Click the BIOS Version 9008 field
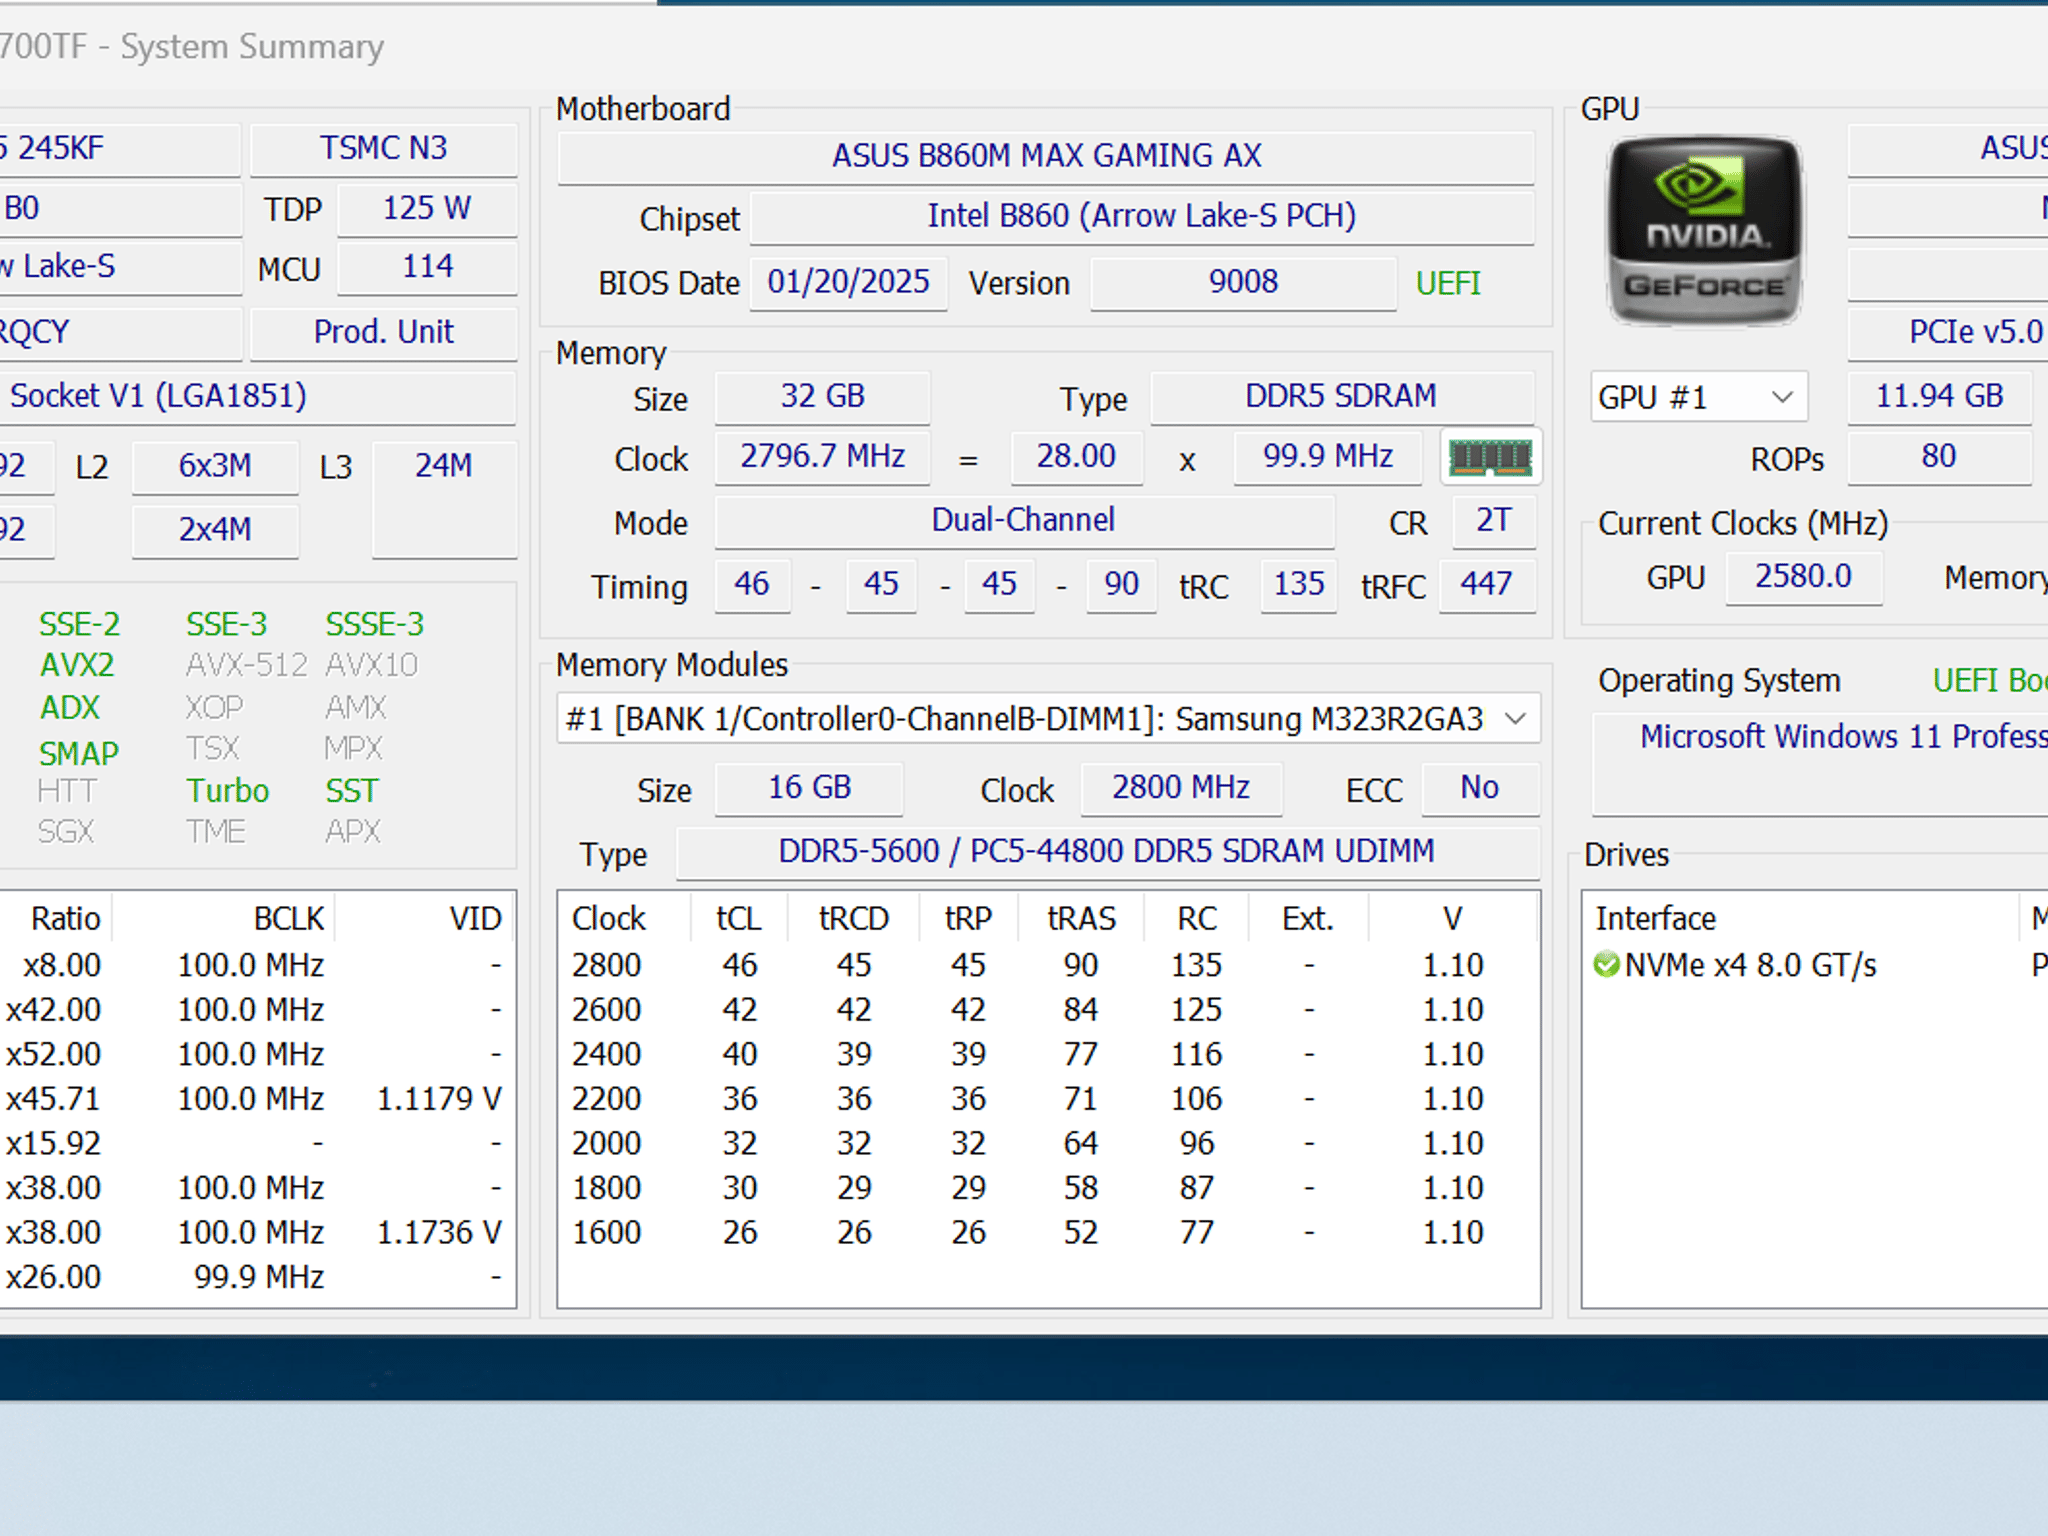 pos(1243,282)
